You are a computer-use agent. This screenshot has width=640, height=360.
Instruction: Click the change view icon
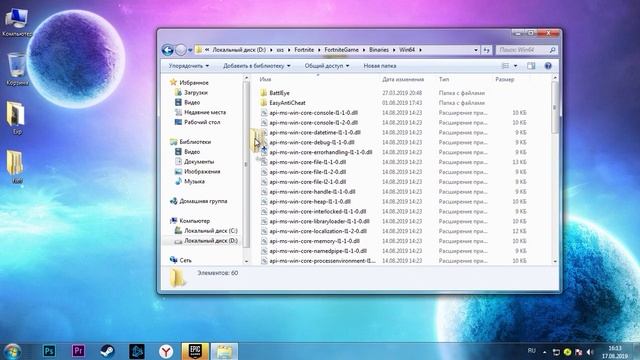(505, 66)
